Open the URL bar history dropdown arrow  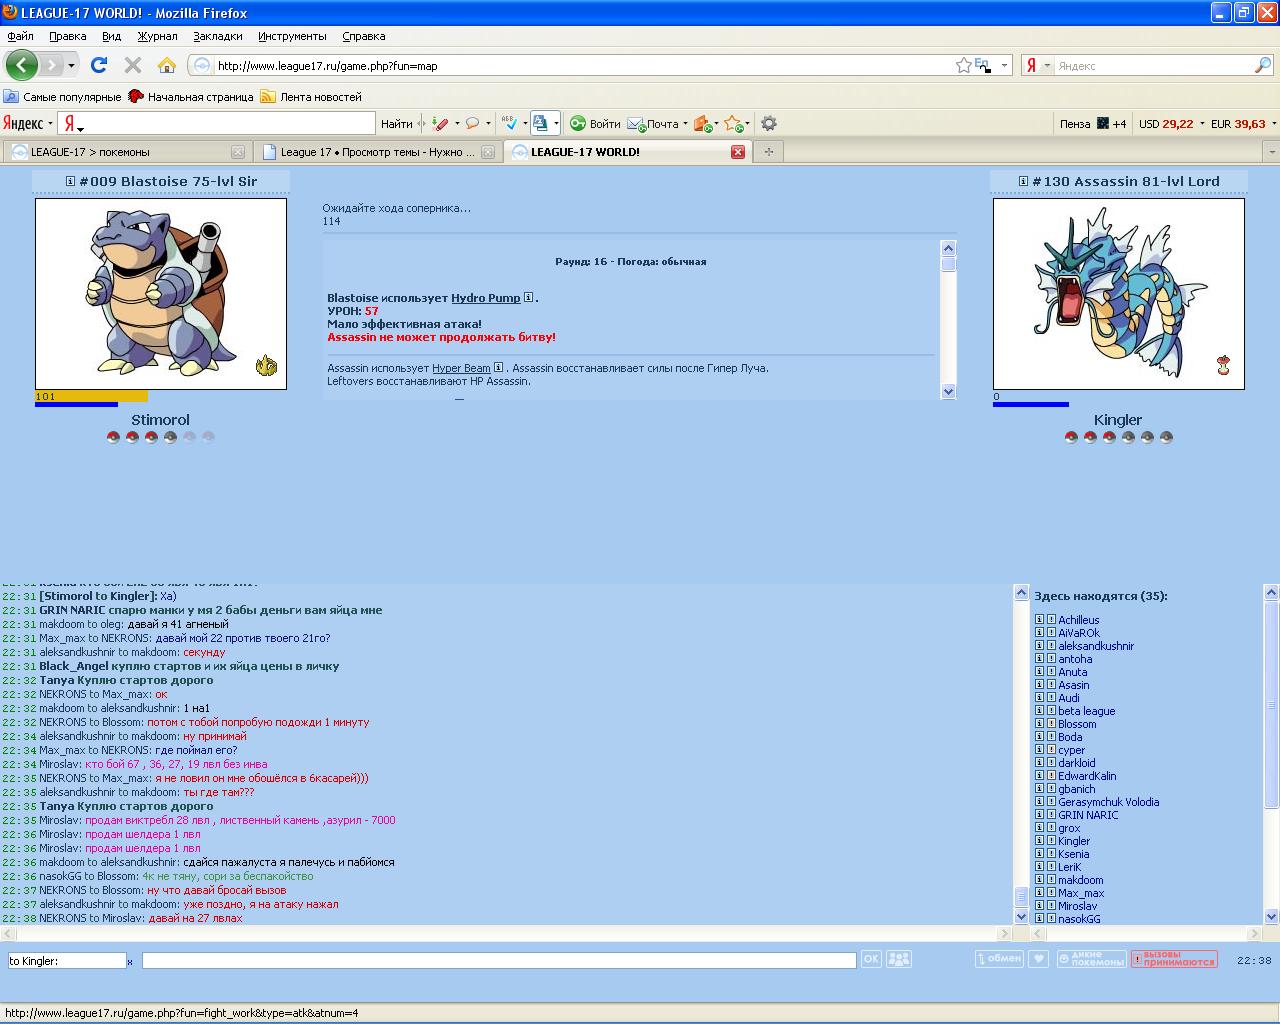[1004, 66]
